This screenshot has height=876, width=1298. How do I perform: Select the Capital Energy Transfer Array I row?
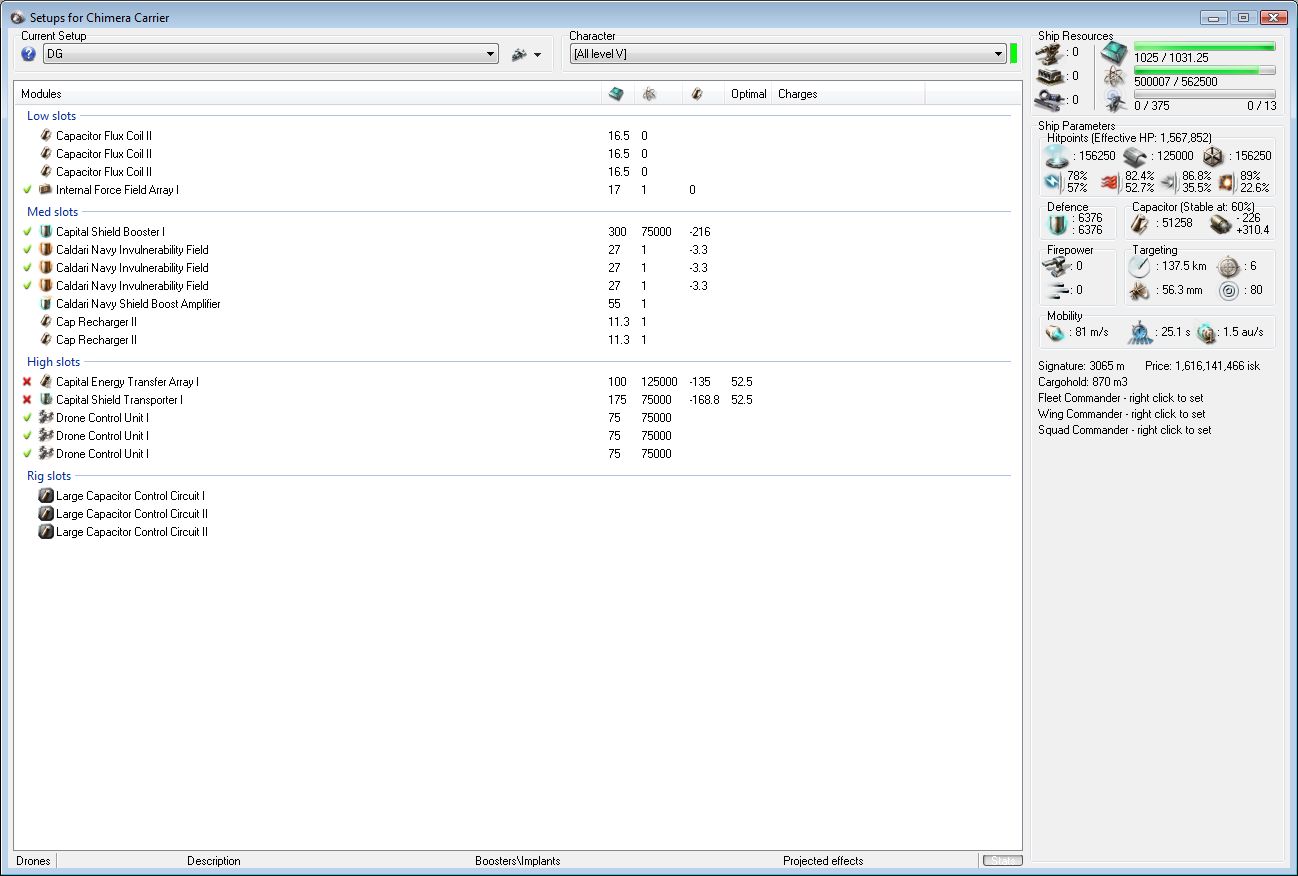click(518, 382)
